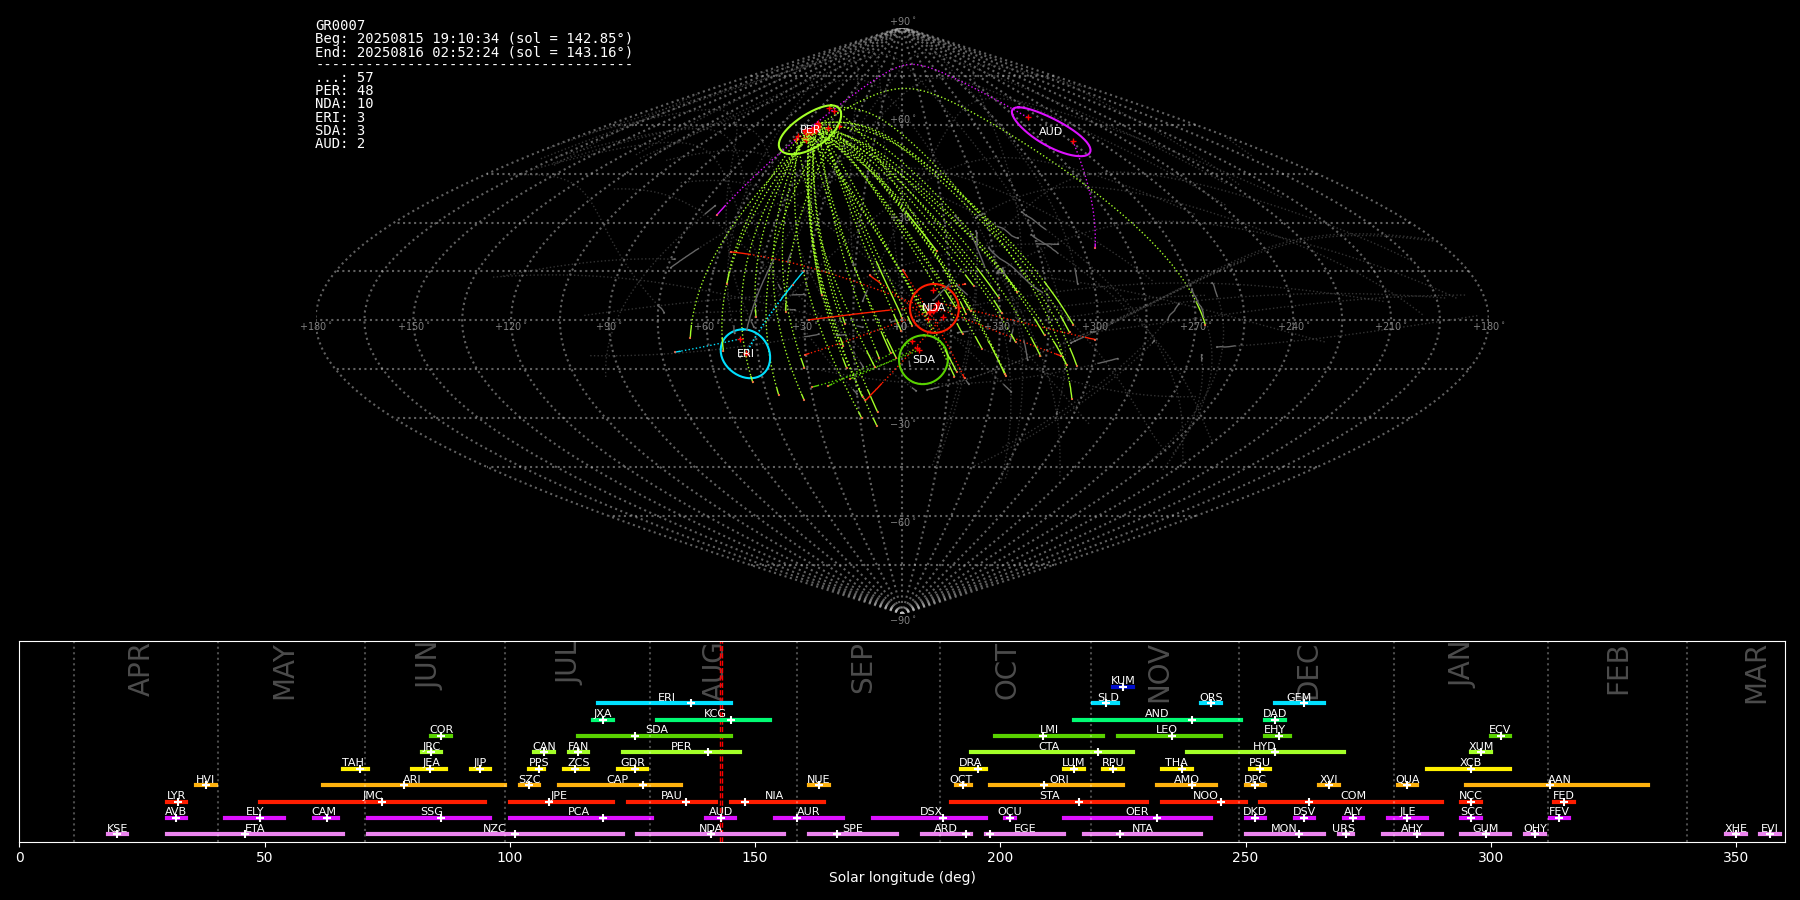The width and height of the screenshot is (1800, 900).
Task: Click the MAR month label in the timeline
Action: point(1756,675)
